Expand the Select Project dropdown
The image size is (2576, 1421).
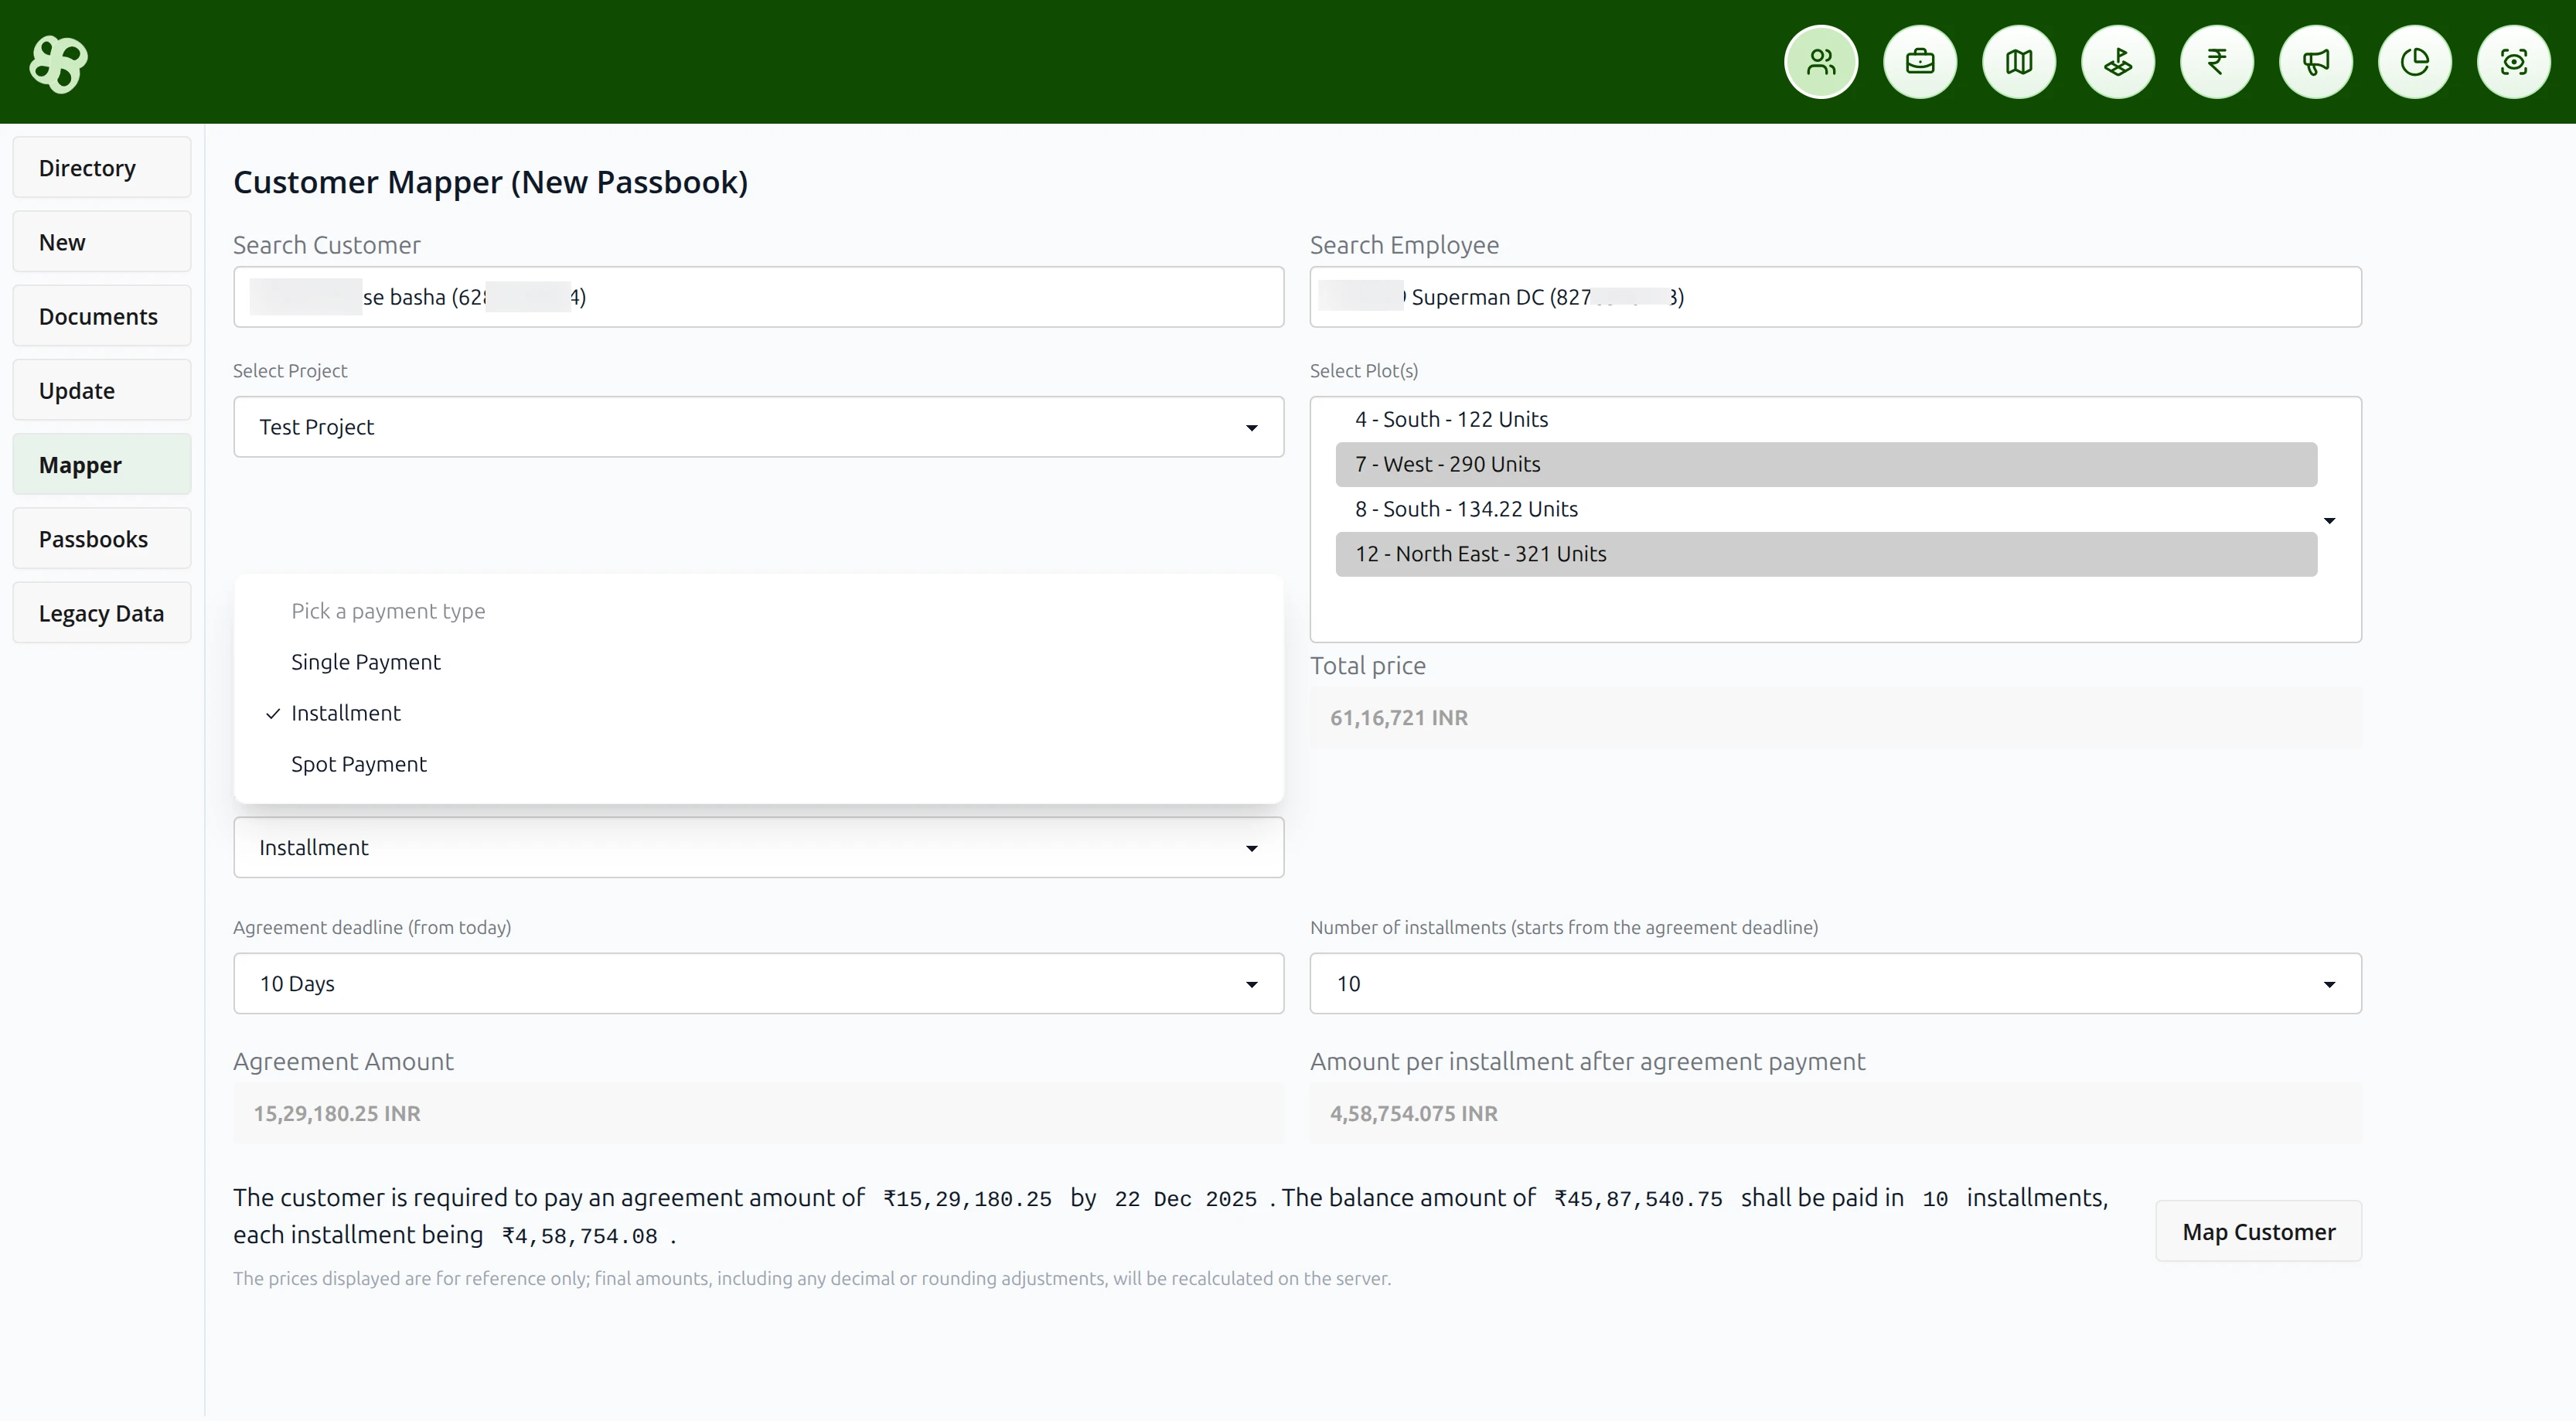(758, 427)
